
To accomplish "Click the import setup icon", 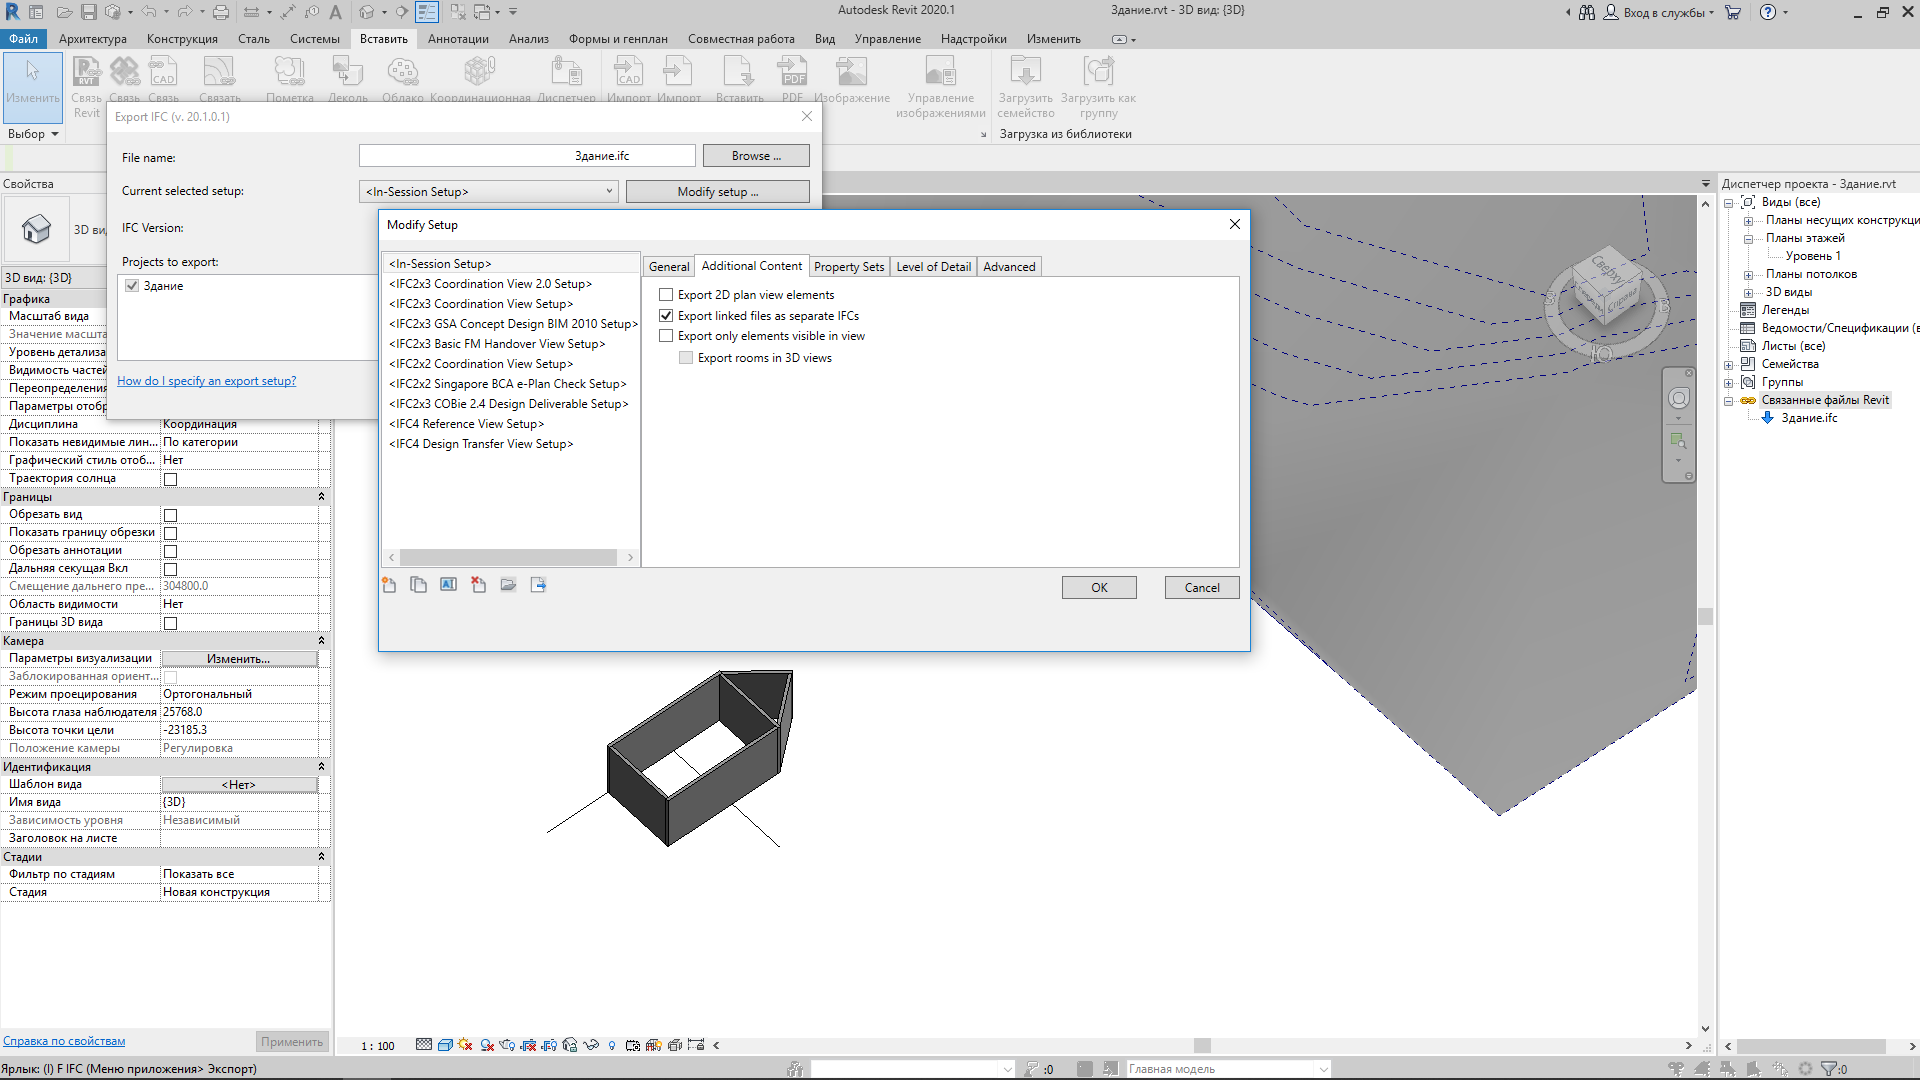I will pos(508,584).
